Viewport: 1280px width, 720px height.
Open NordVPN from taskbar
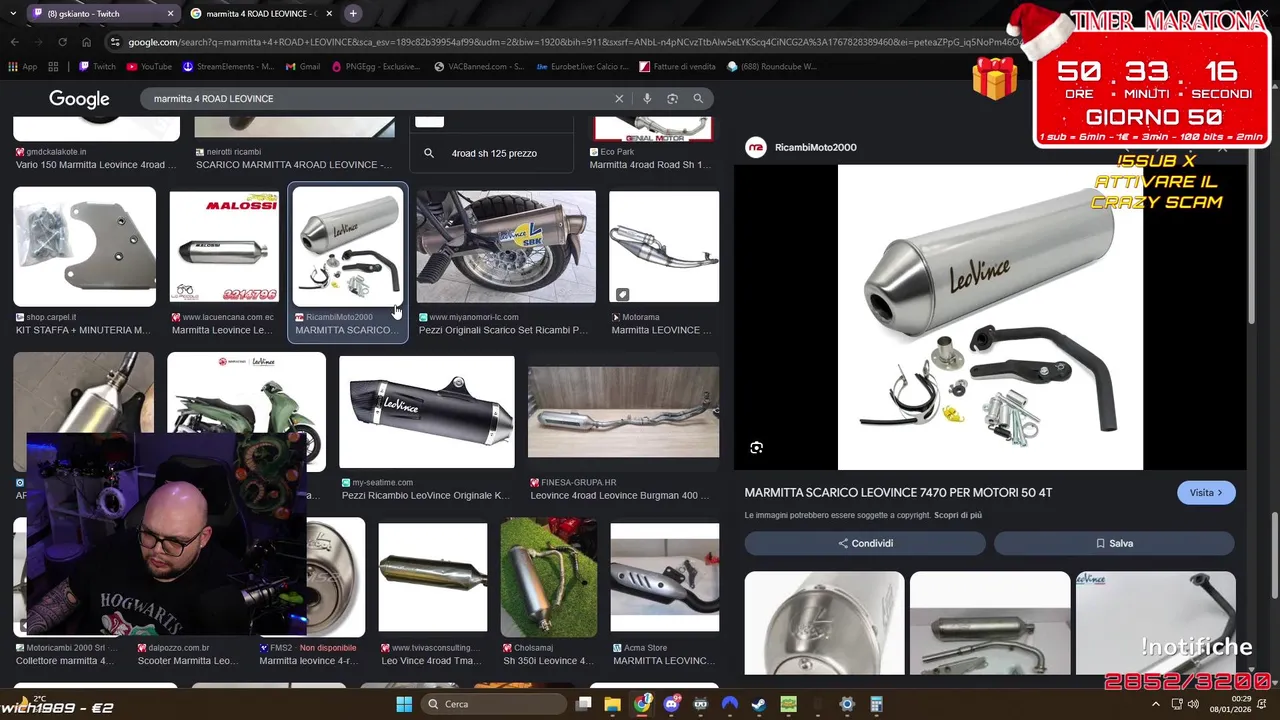pos(730,704)
